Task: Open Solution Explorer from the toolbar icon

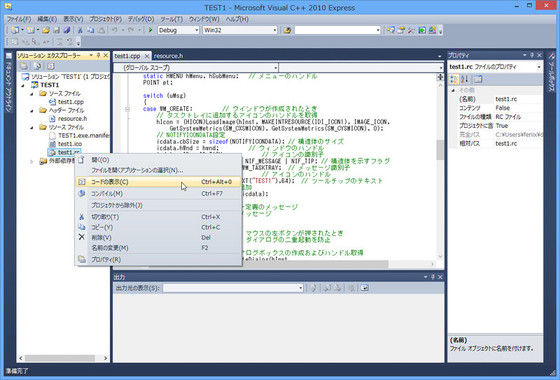Action: [x=391, y=30]
